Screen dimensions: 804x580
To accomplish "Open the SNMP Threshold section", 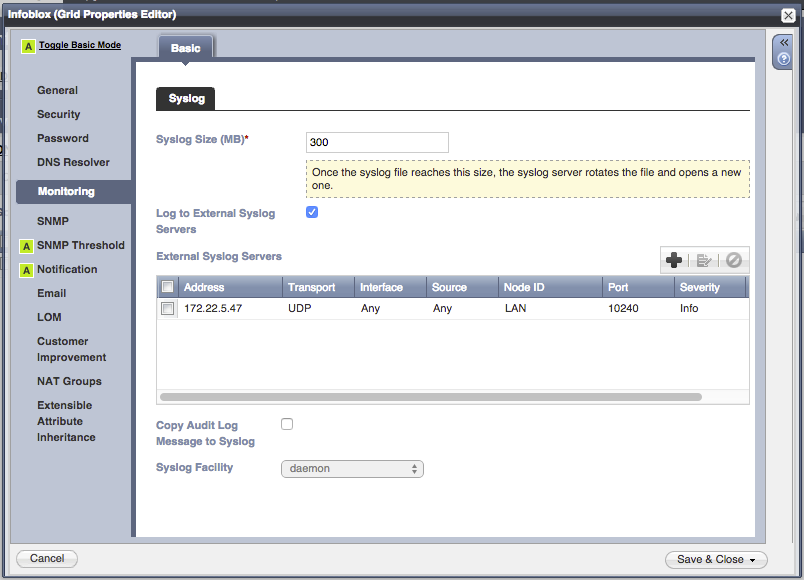I will 81,245.
